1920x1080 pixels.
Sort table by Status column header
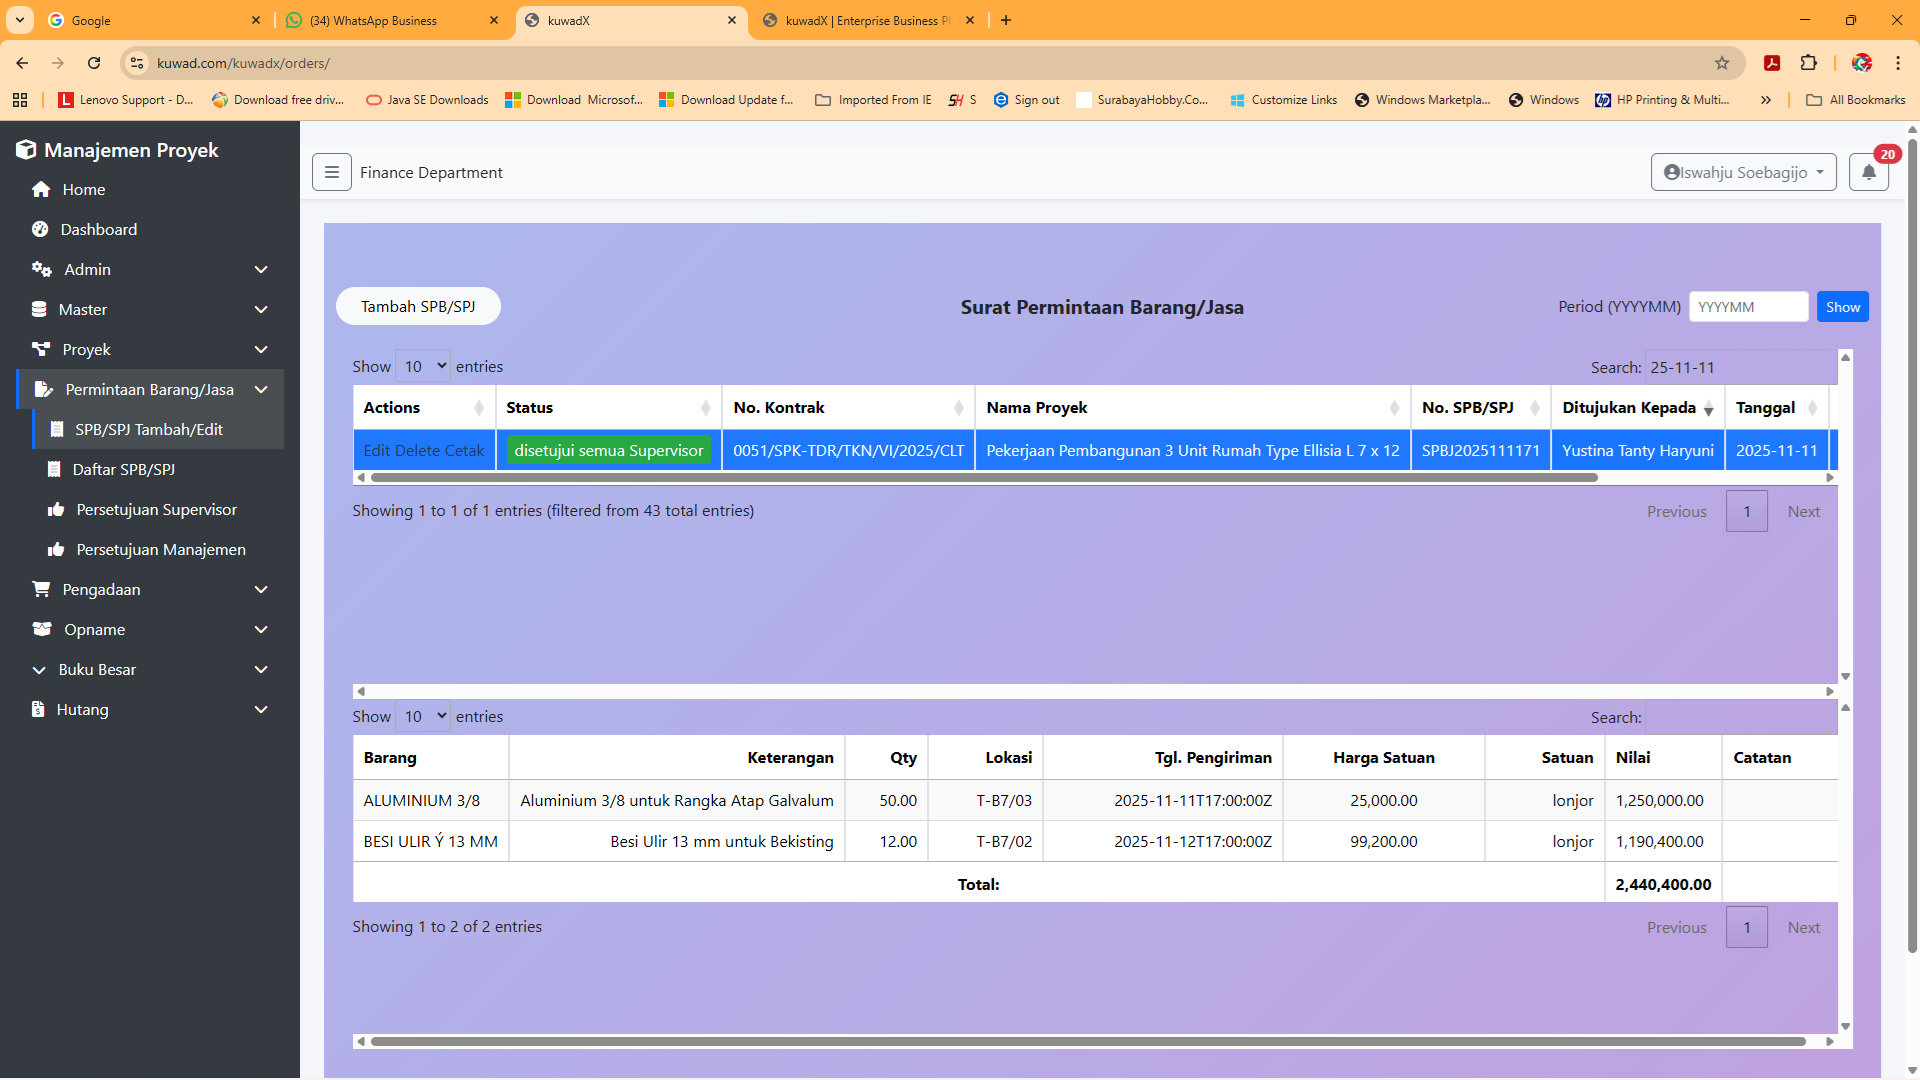(x=607, y=408)
